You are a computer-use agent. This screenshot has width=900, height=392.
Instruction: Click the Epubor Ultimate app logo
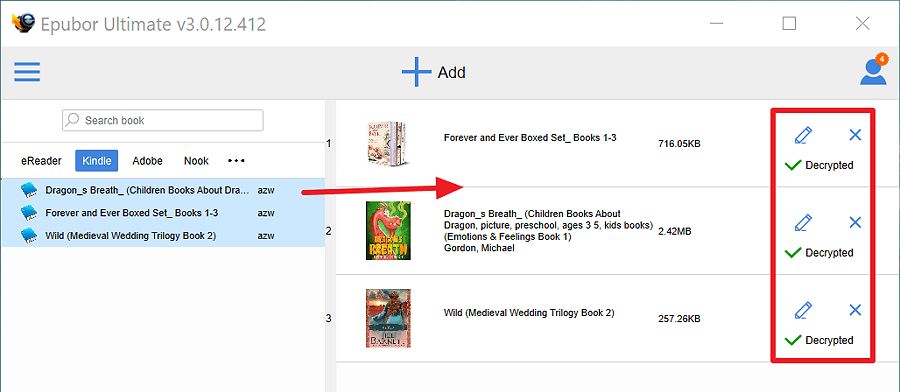[24, 24]
